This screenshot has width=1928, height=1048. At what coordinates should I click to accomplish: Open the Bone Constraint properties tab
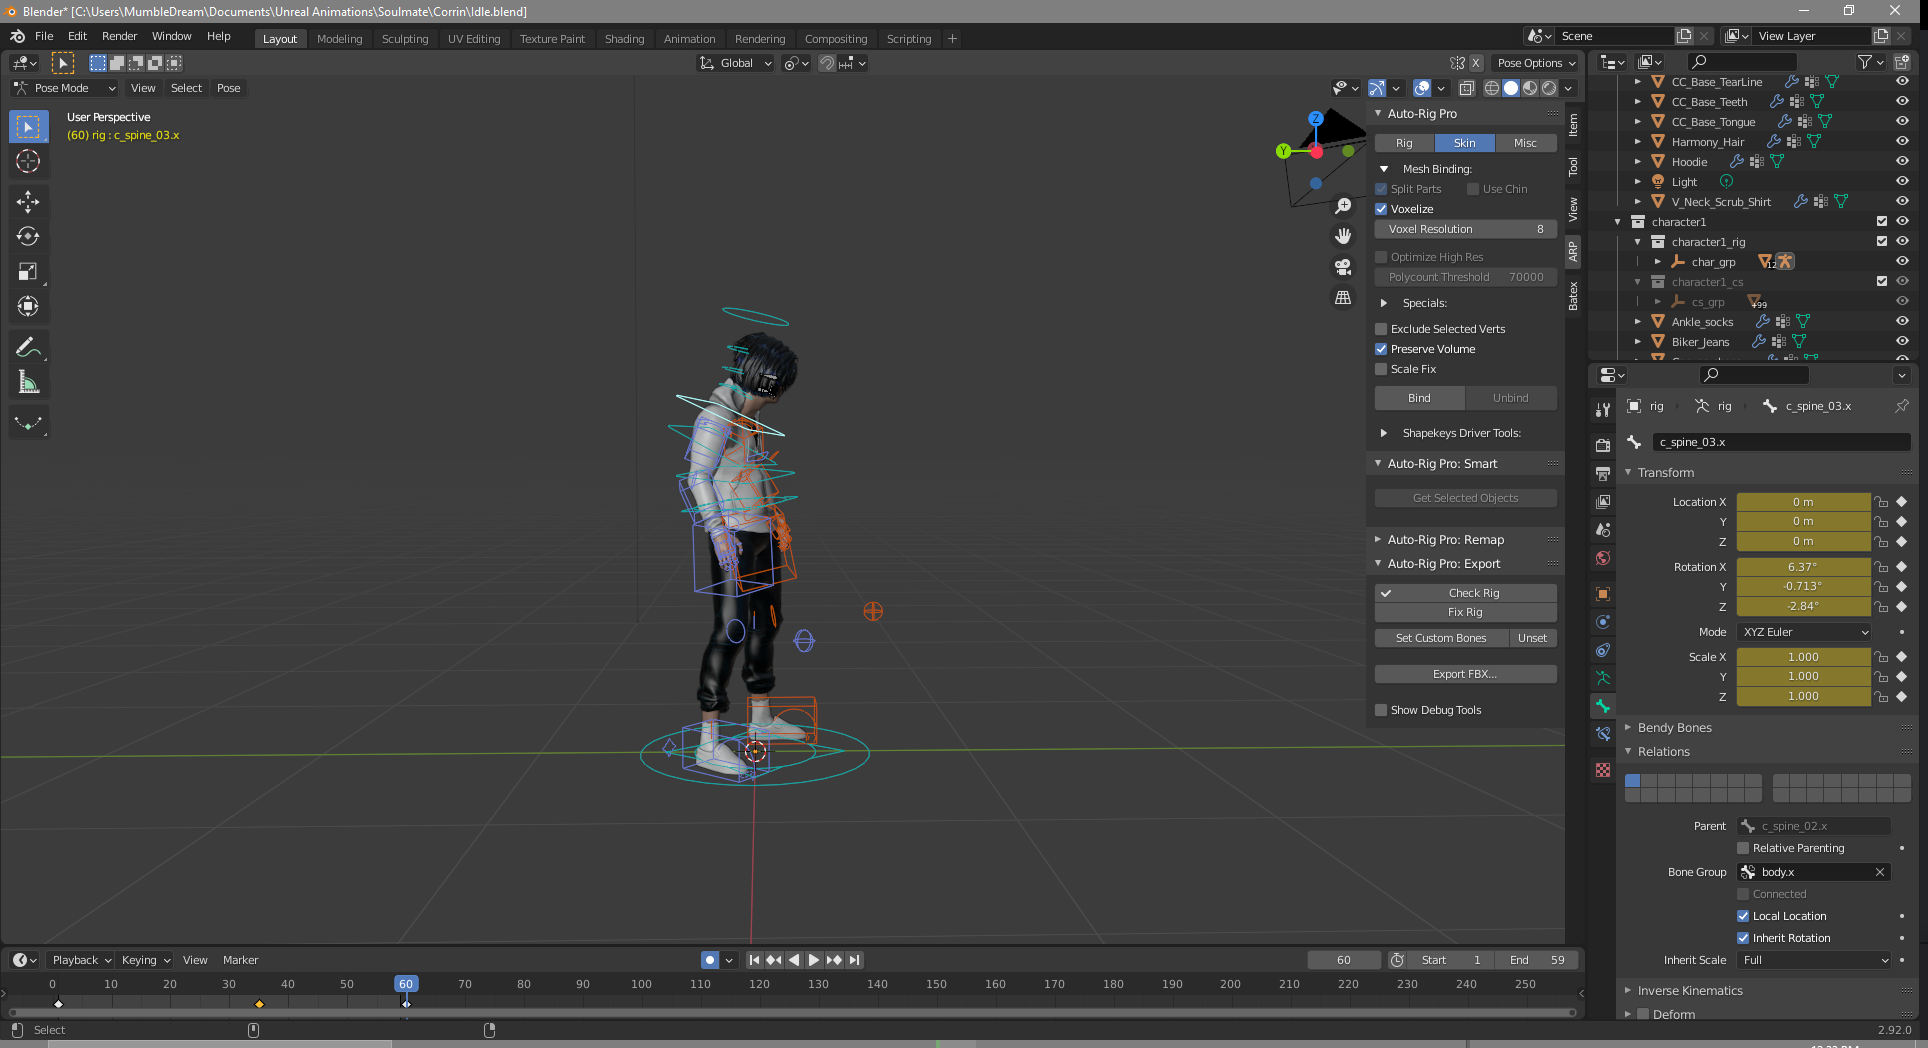1603,734
